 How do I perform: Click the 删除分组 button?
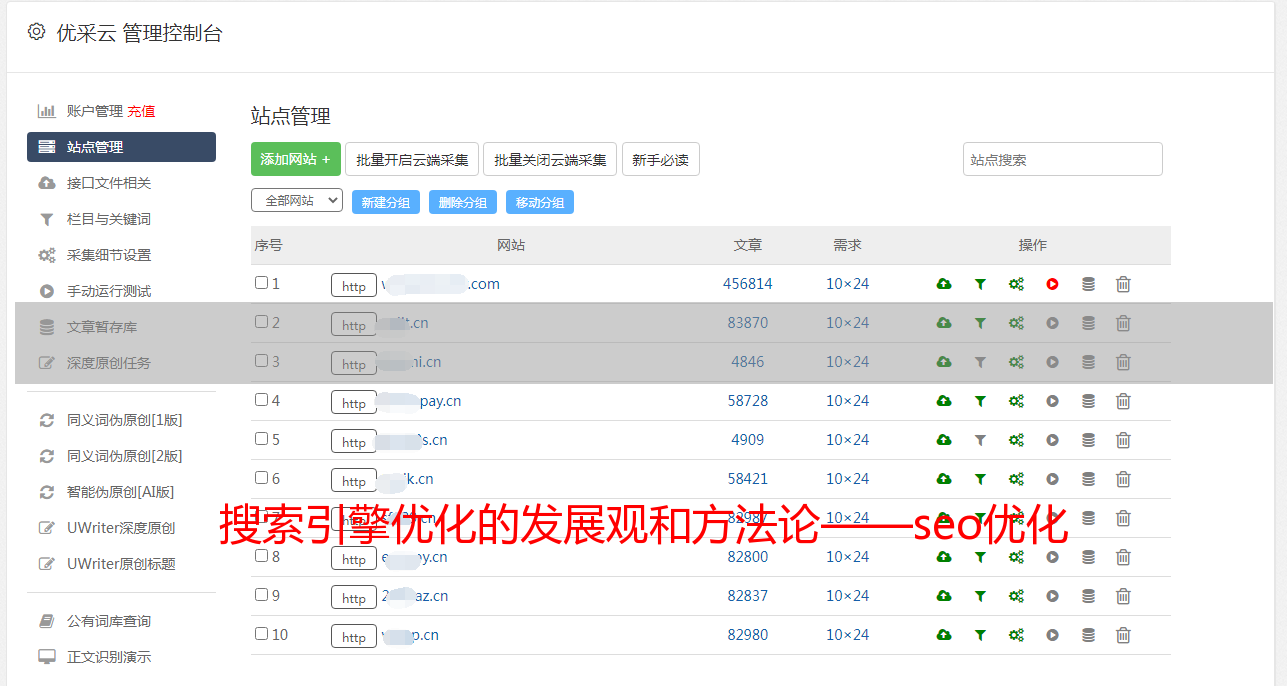point(463,202)
